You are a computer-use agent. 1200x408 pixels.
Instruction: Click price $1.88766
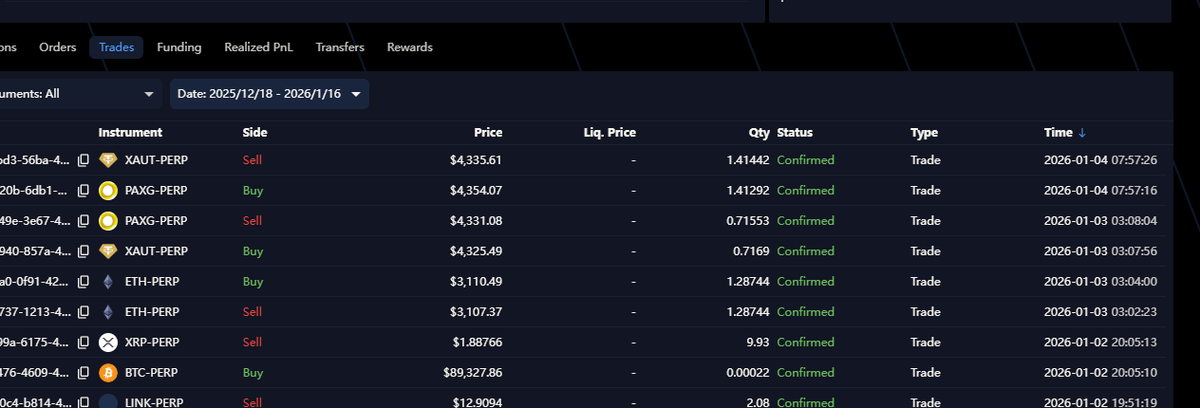pyautogui.click(x=477, y=342)
